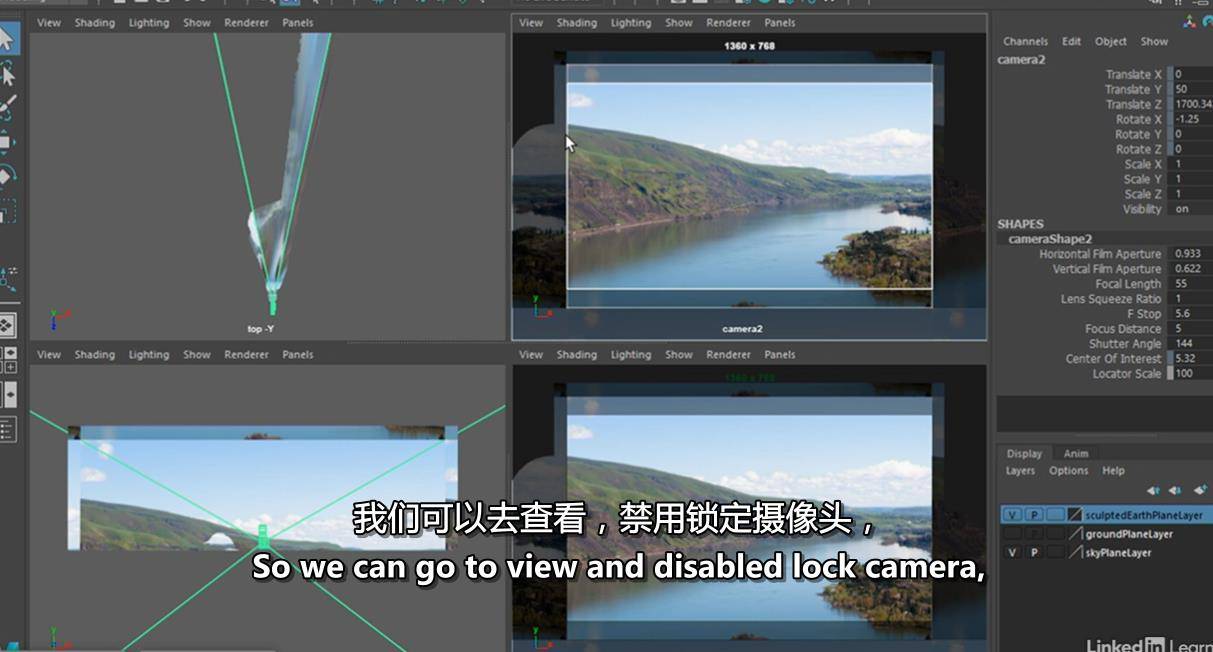Toggle display type box of skyPlaneLayer
This screenshot has height=652, width=1213.
pyautogui.click(x=1056, y=553)
